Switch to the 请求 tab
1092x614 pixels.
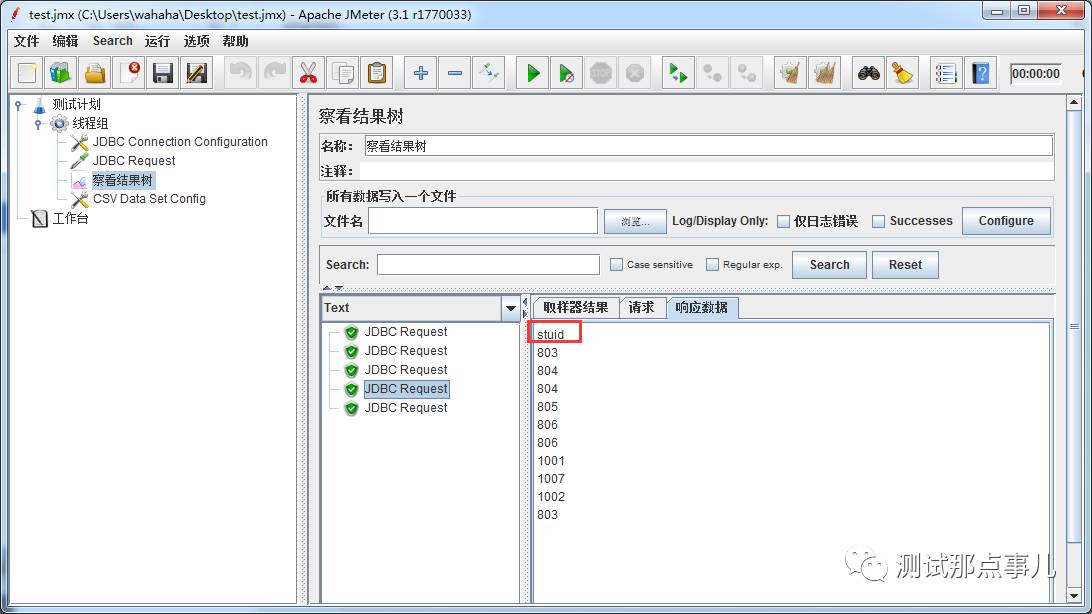[641, 308]
